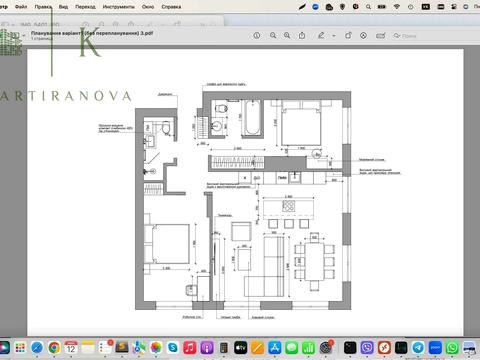Viewport: 480px width, 360px height.
Task: Click the Spotlight search icon in the menu bar
Action: [x=368, y=7]
